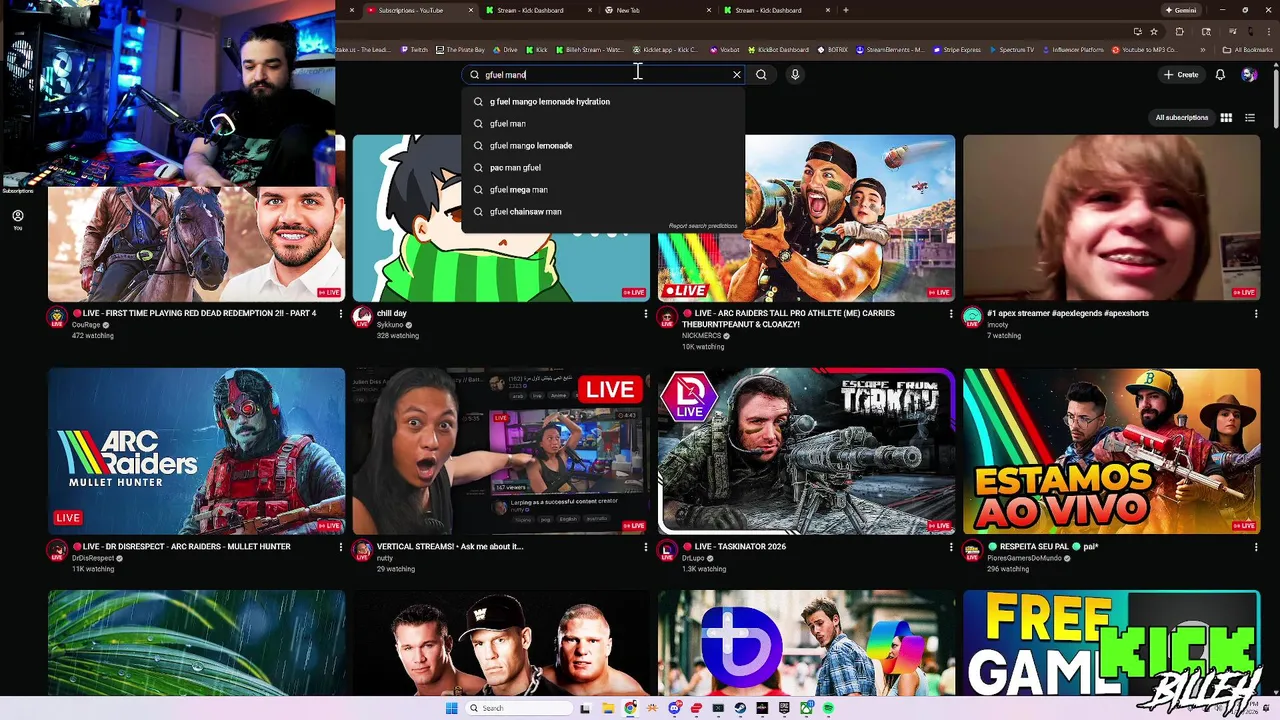Open the account avatar menu
This screenshot has height=720, width=1280.
(x=1248, y=75)
